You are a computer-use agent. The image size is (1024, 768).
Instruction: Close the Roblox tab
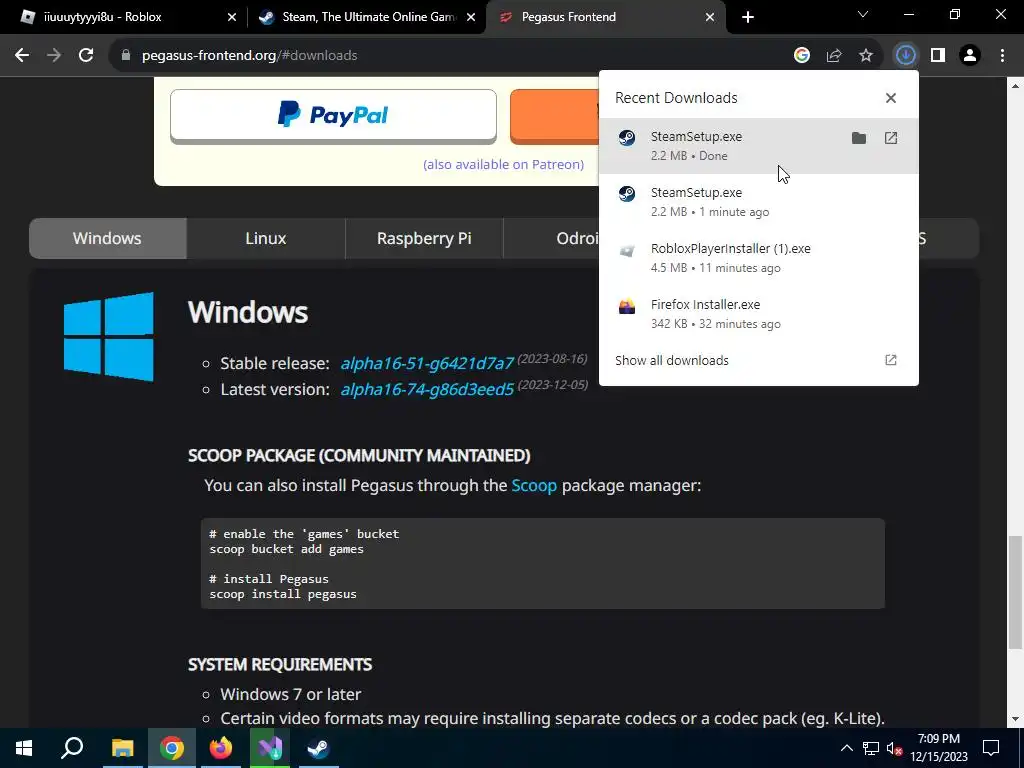point(232,17)
